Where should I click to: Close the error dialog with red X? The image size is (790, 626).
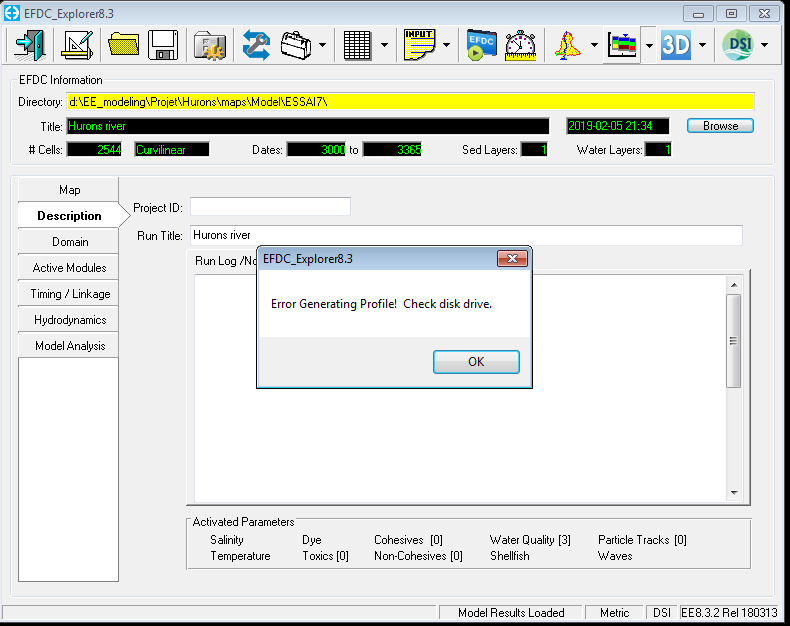point(512,259)
